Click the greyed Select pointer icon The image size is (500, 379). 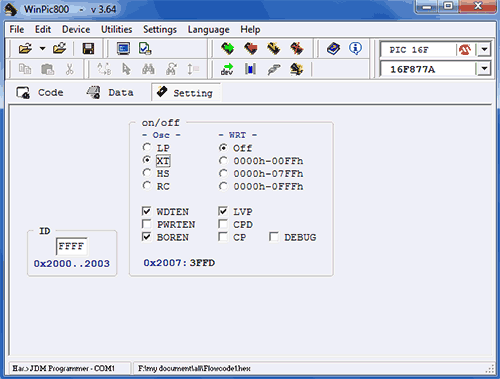tap(126, 69)
